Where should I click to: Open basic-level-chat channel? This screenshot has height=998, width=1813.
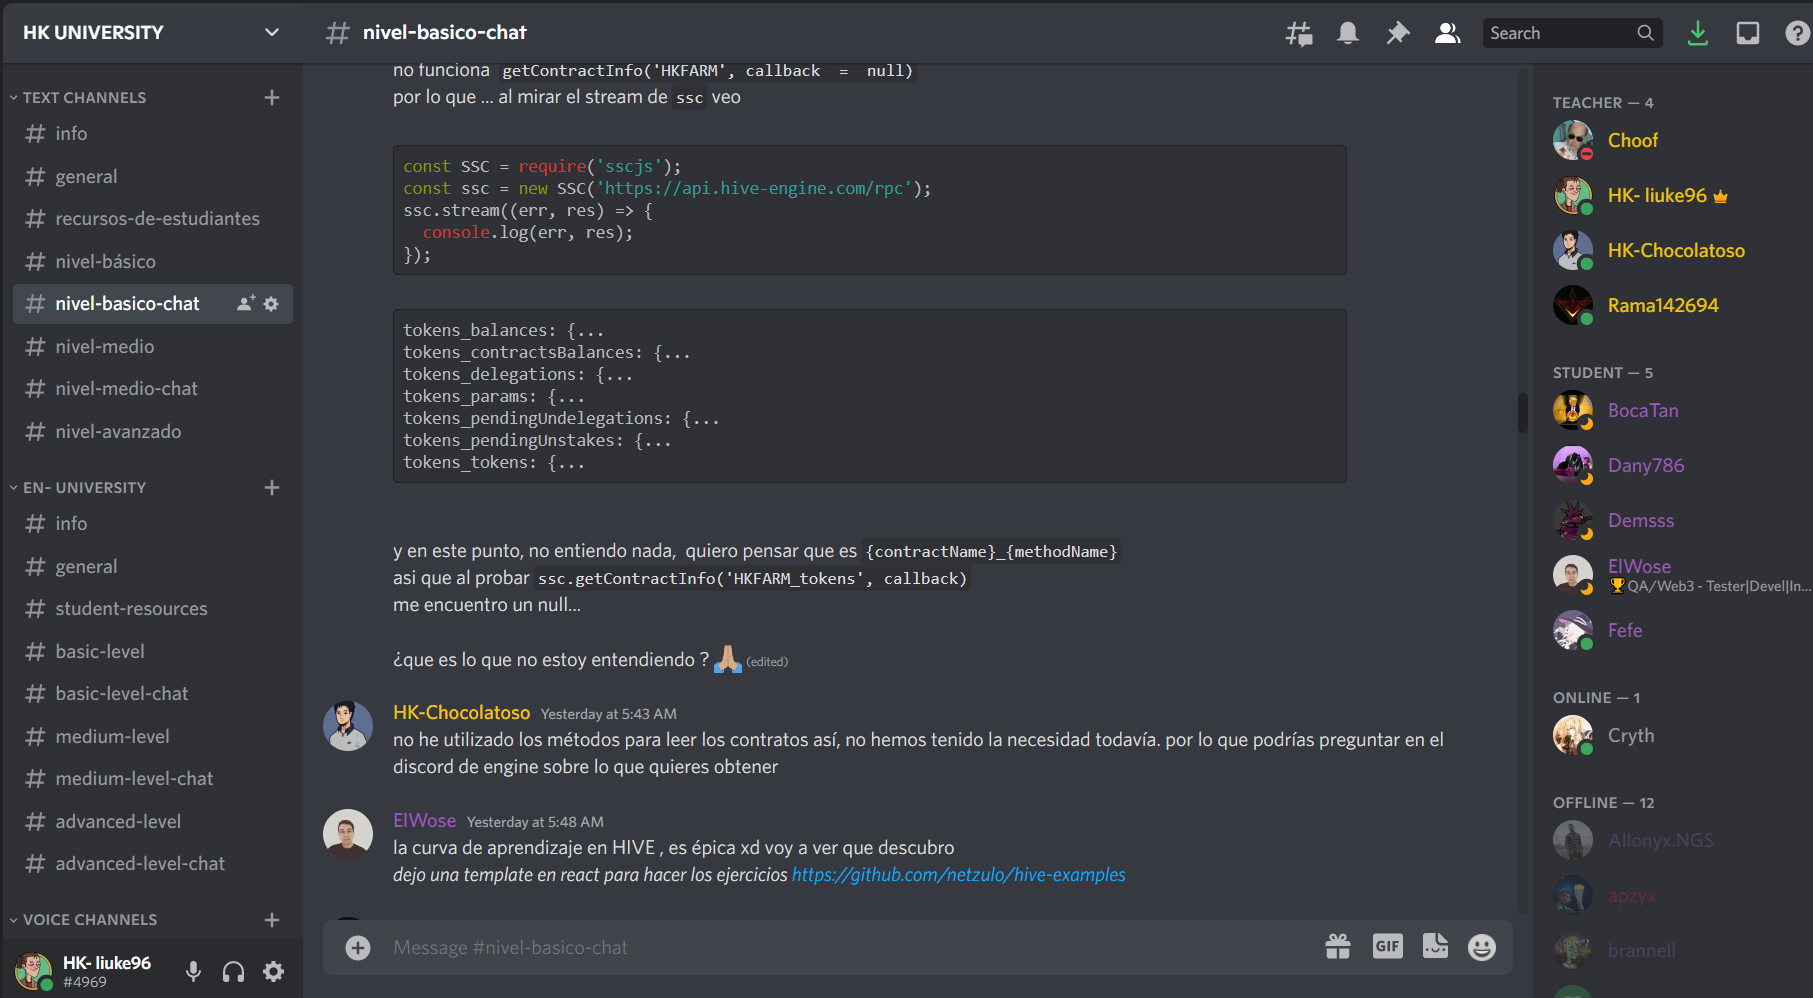coord(153,693)
